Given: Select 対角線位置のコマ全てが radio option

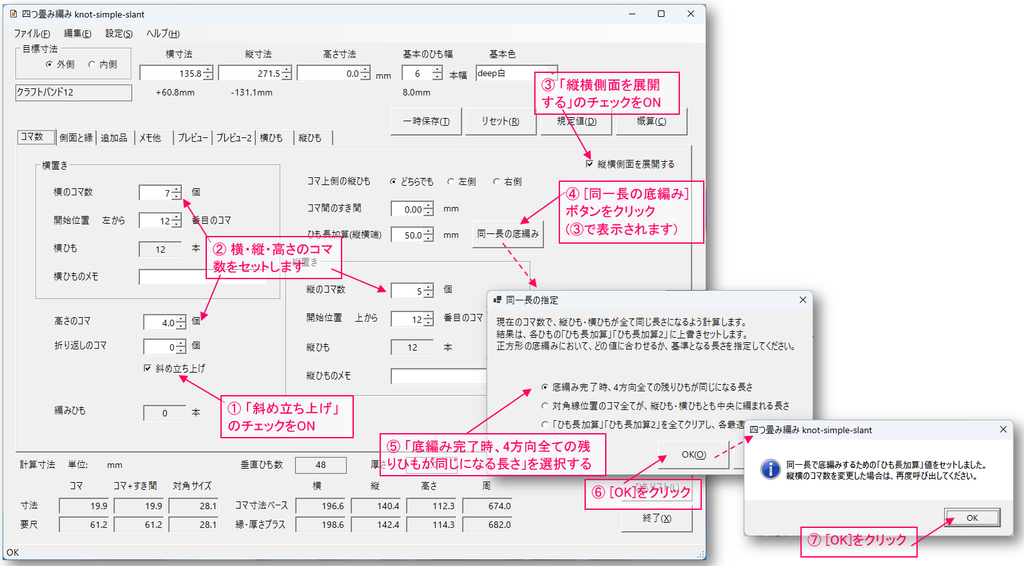Looking at the screenshot, I should tap(545, 405).
